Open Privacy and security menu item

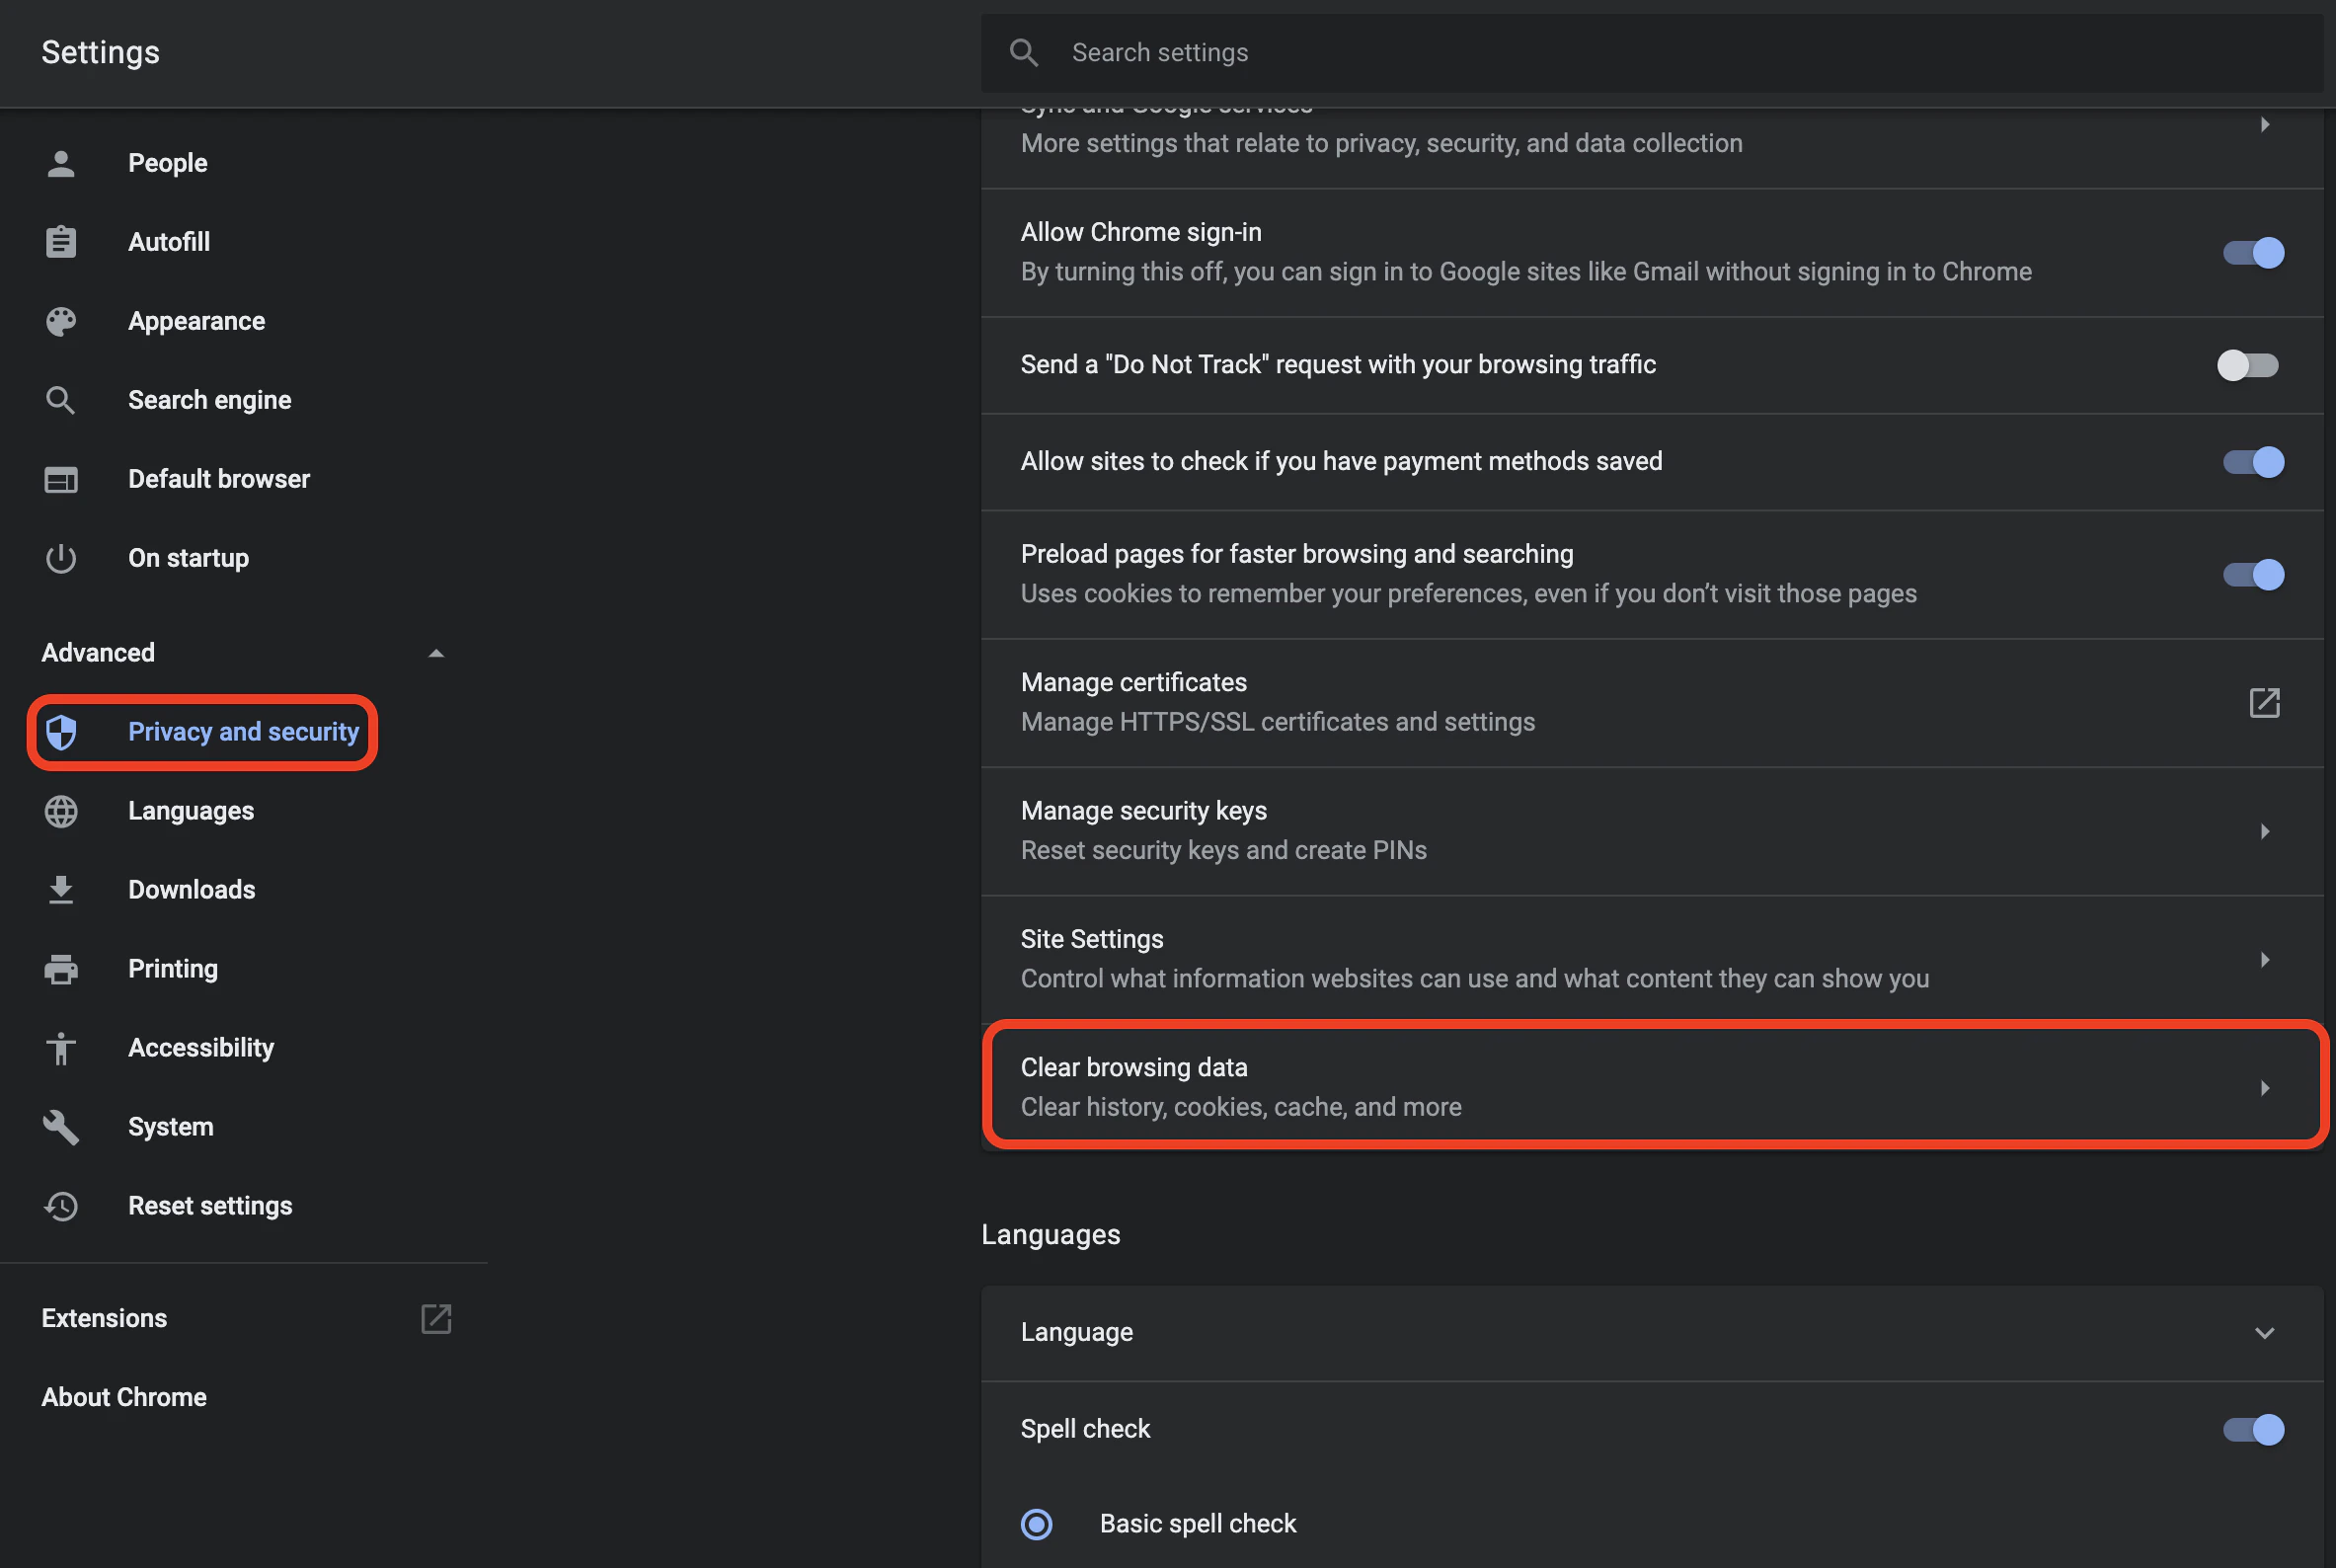pos(202,732)
